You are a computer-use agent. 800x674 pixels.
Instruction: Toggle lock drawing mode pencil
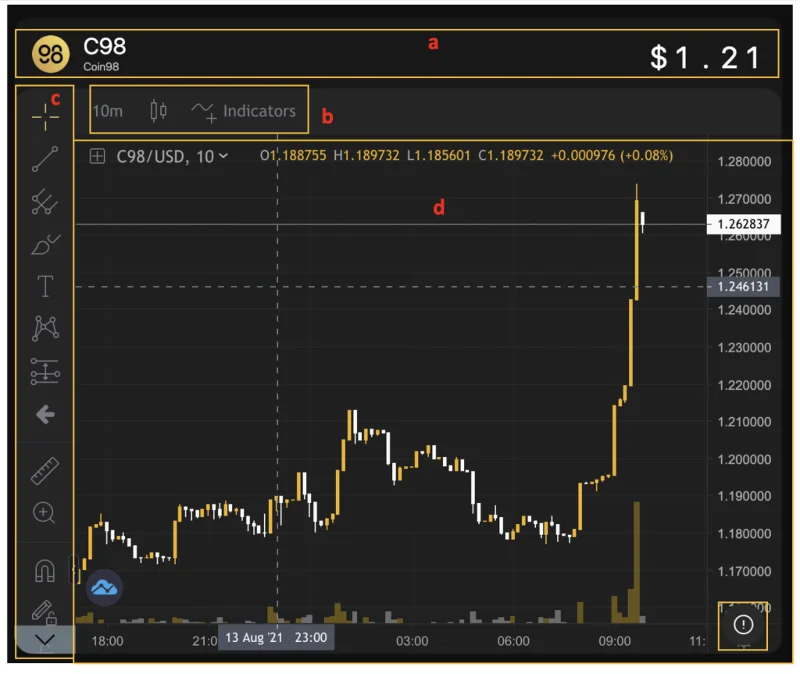(x=44, y=612)
